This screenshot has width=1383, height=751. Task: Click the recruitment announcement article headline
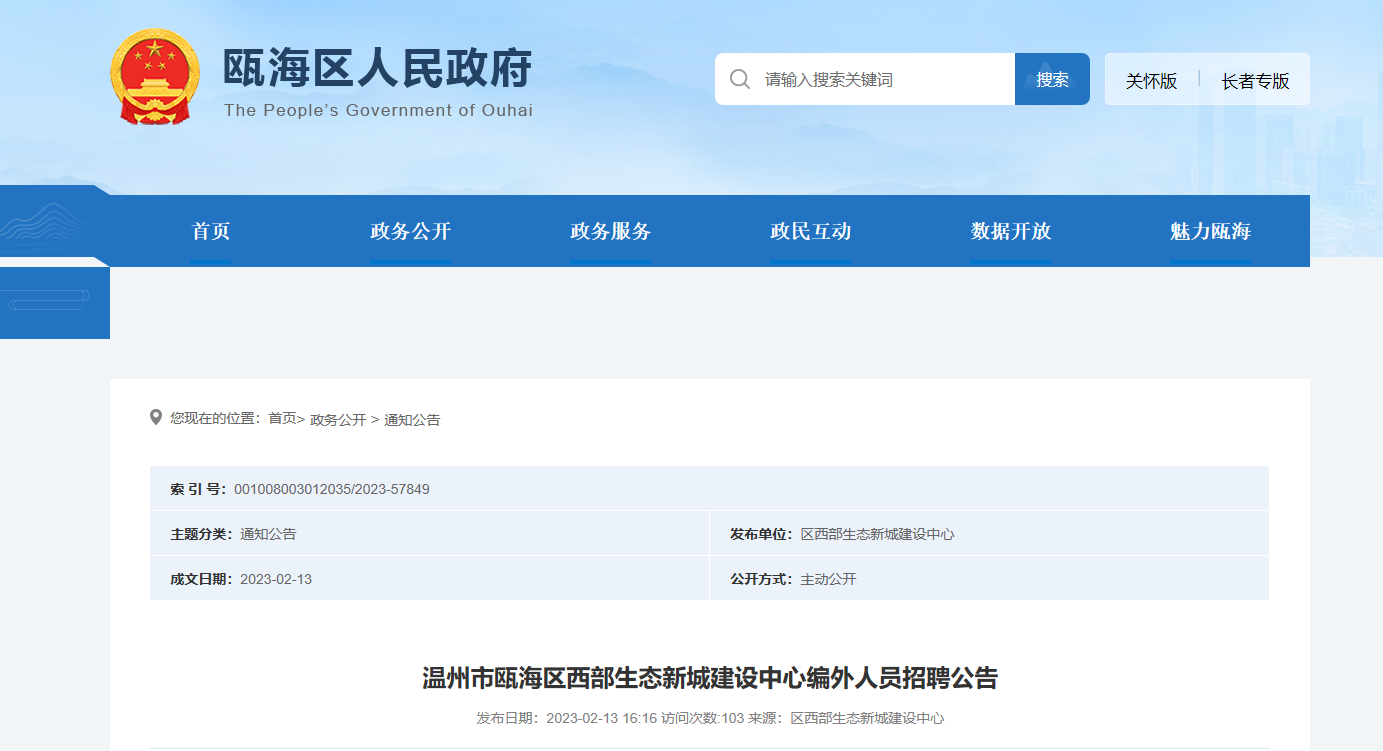pos(710,679)
